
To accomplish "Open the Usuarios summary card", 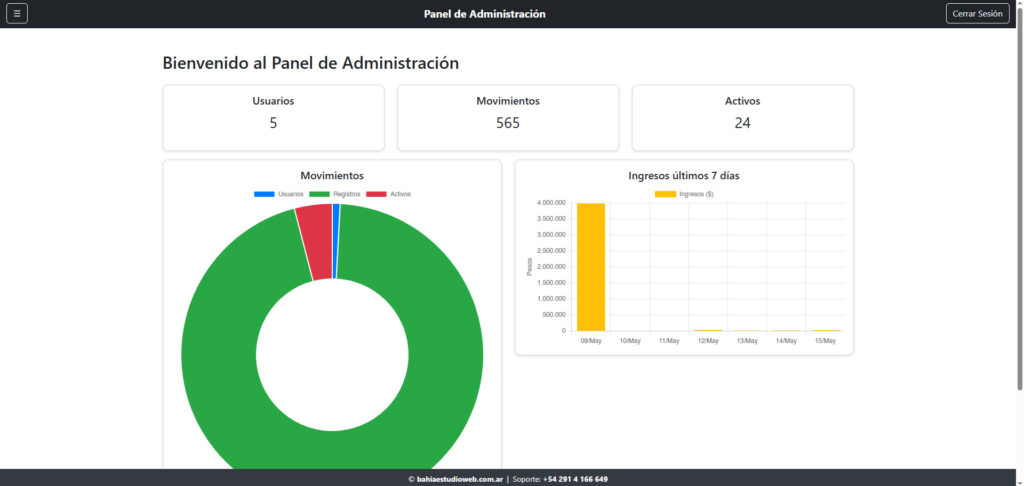I will (273, 117).
